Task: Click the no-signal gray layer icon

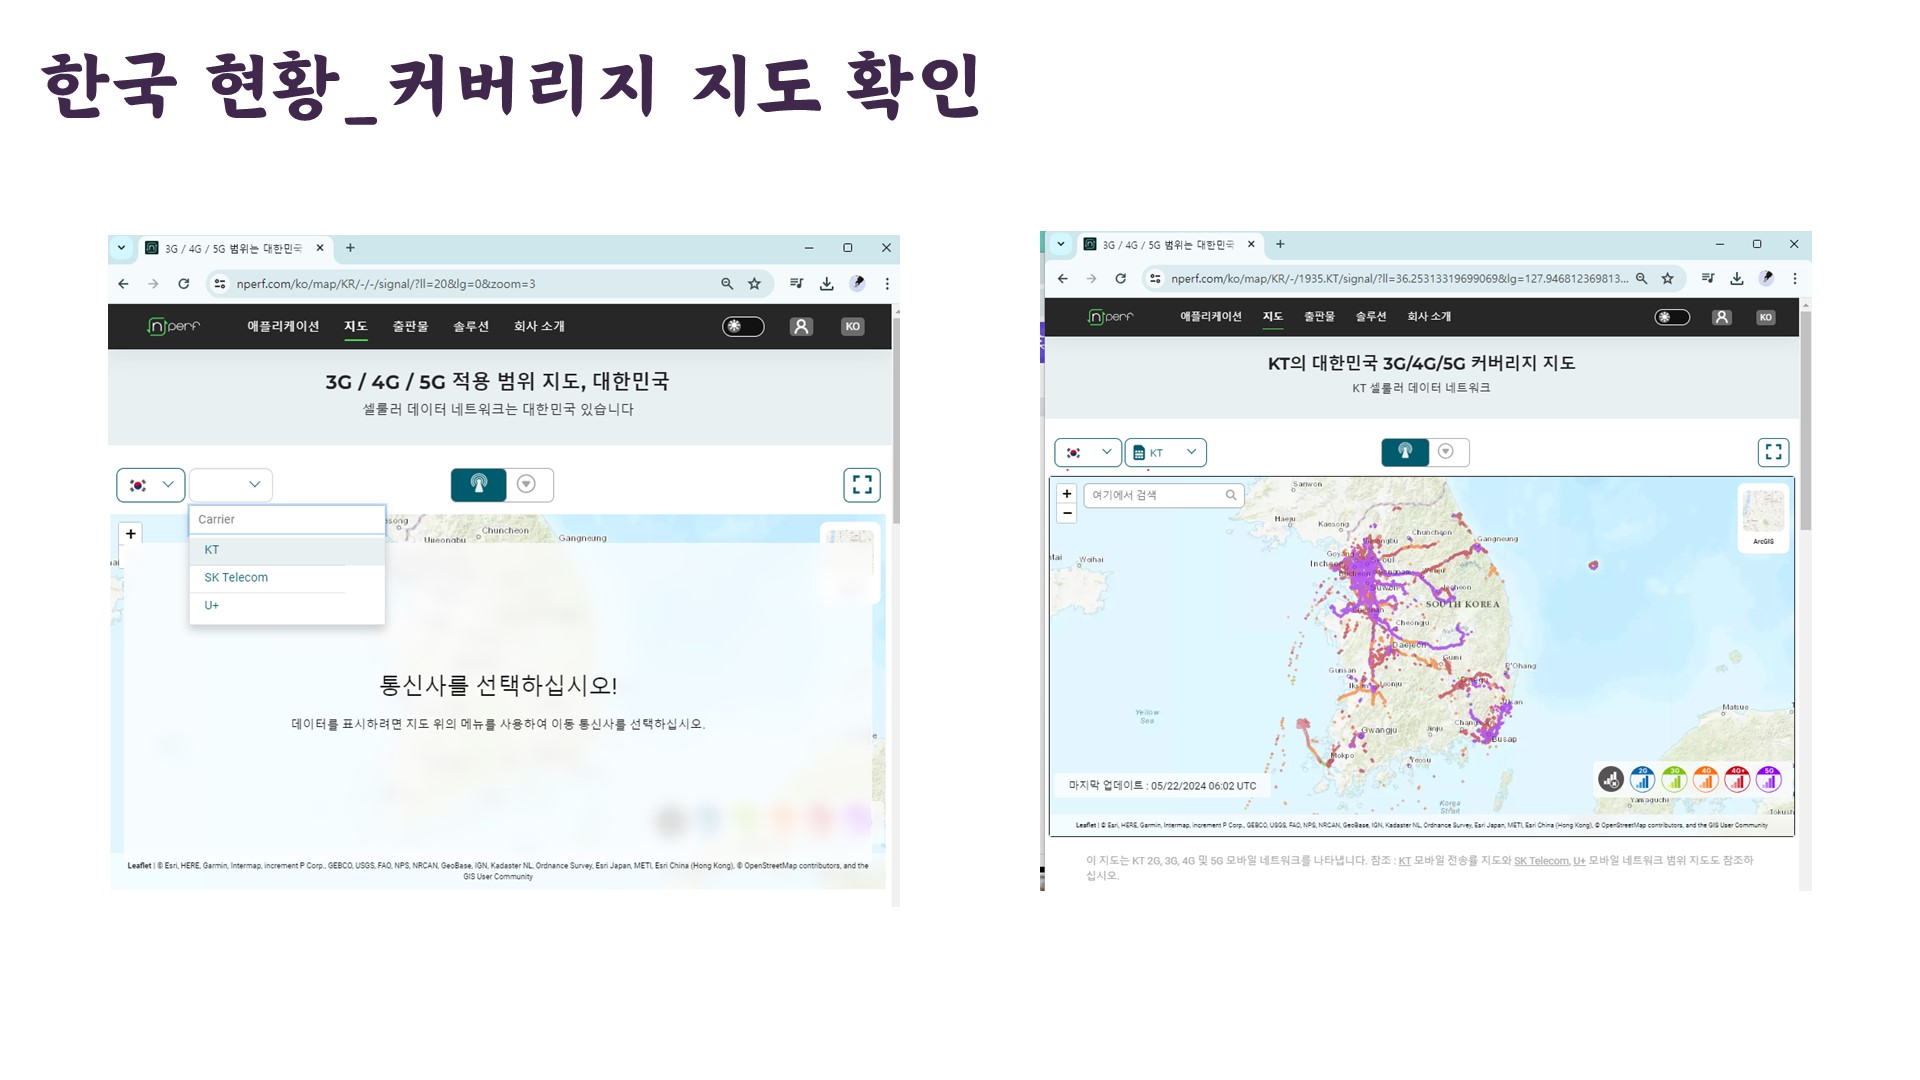Action: point(1610,779)
